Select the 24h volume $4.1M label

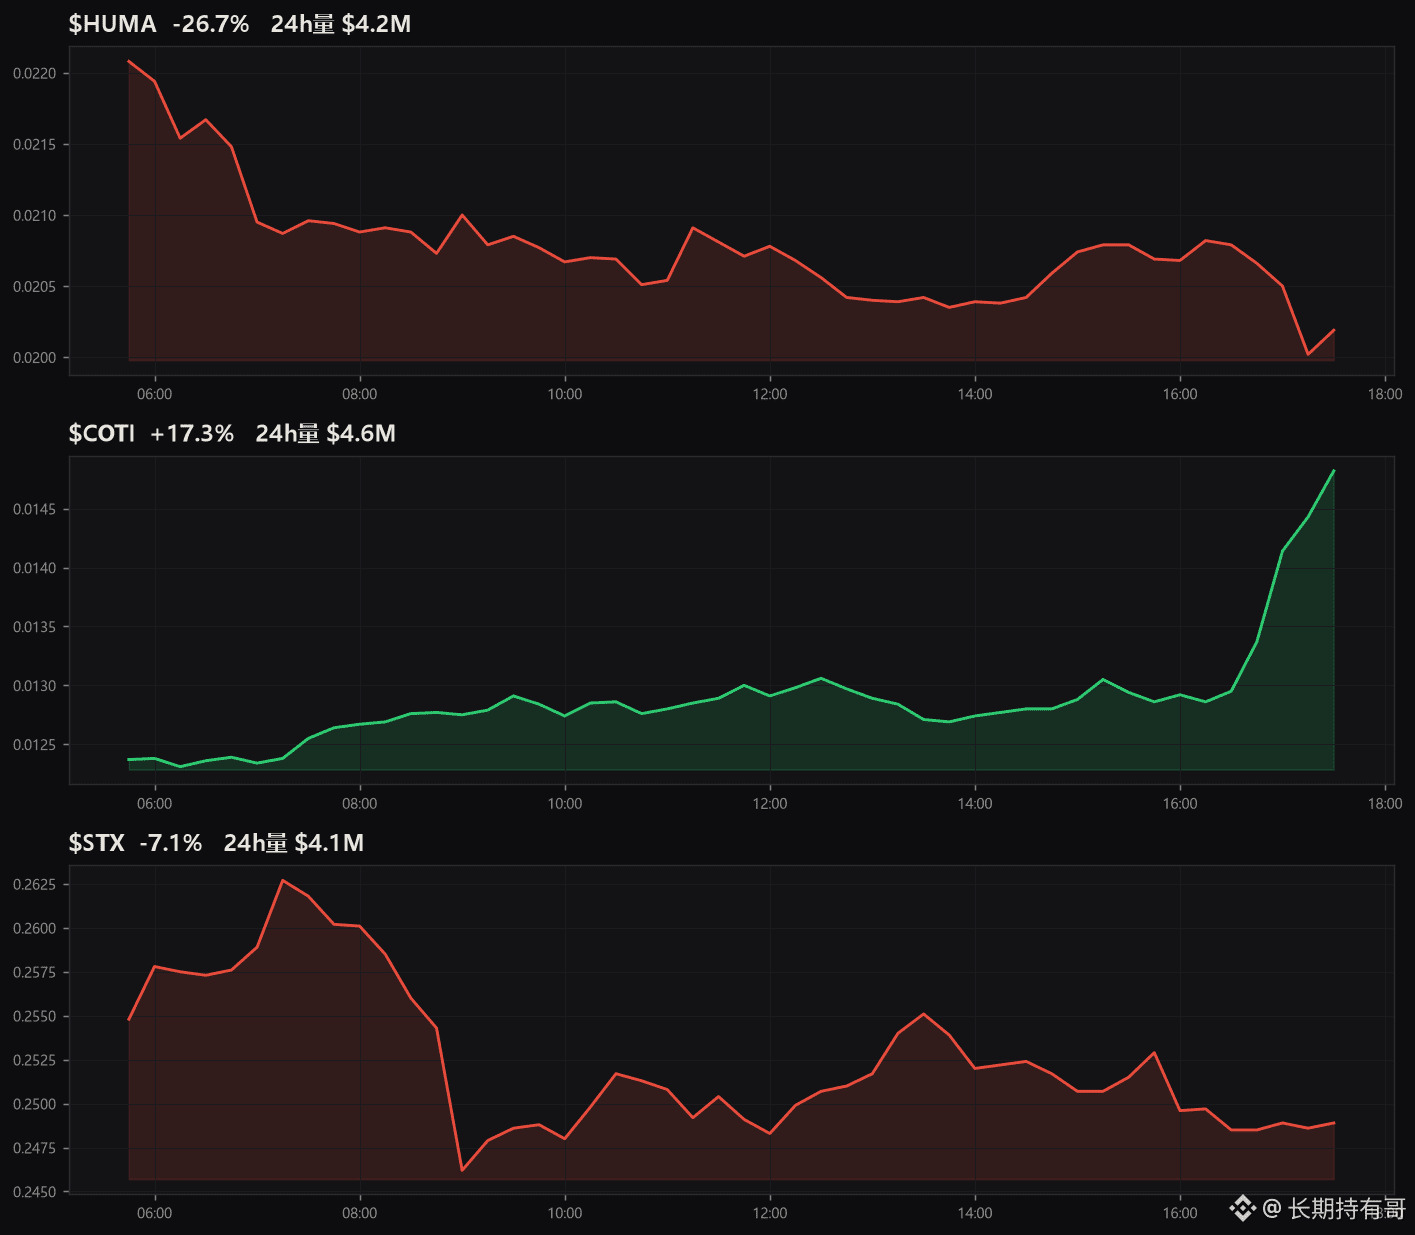(x=294, y=843)
